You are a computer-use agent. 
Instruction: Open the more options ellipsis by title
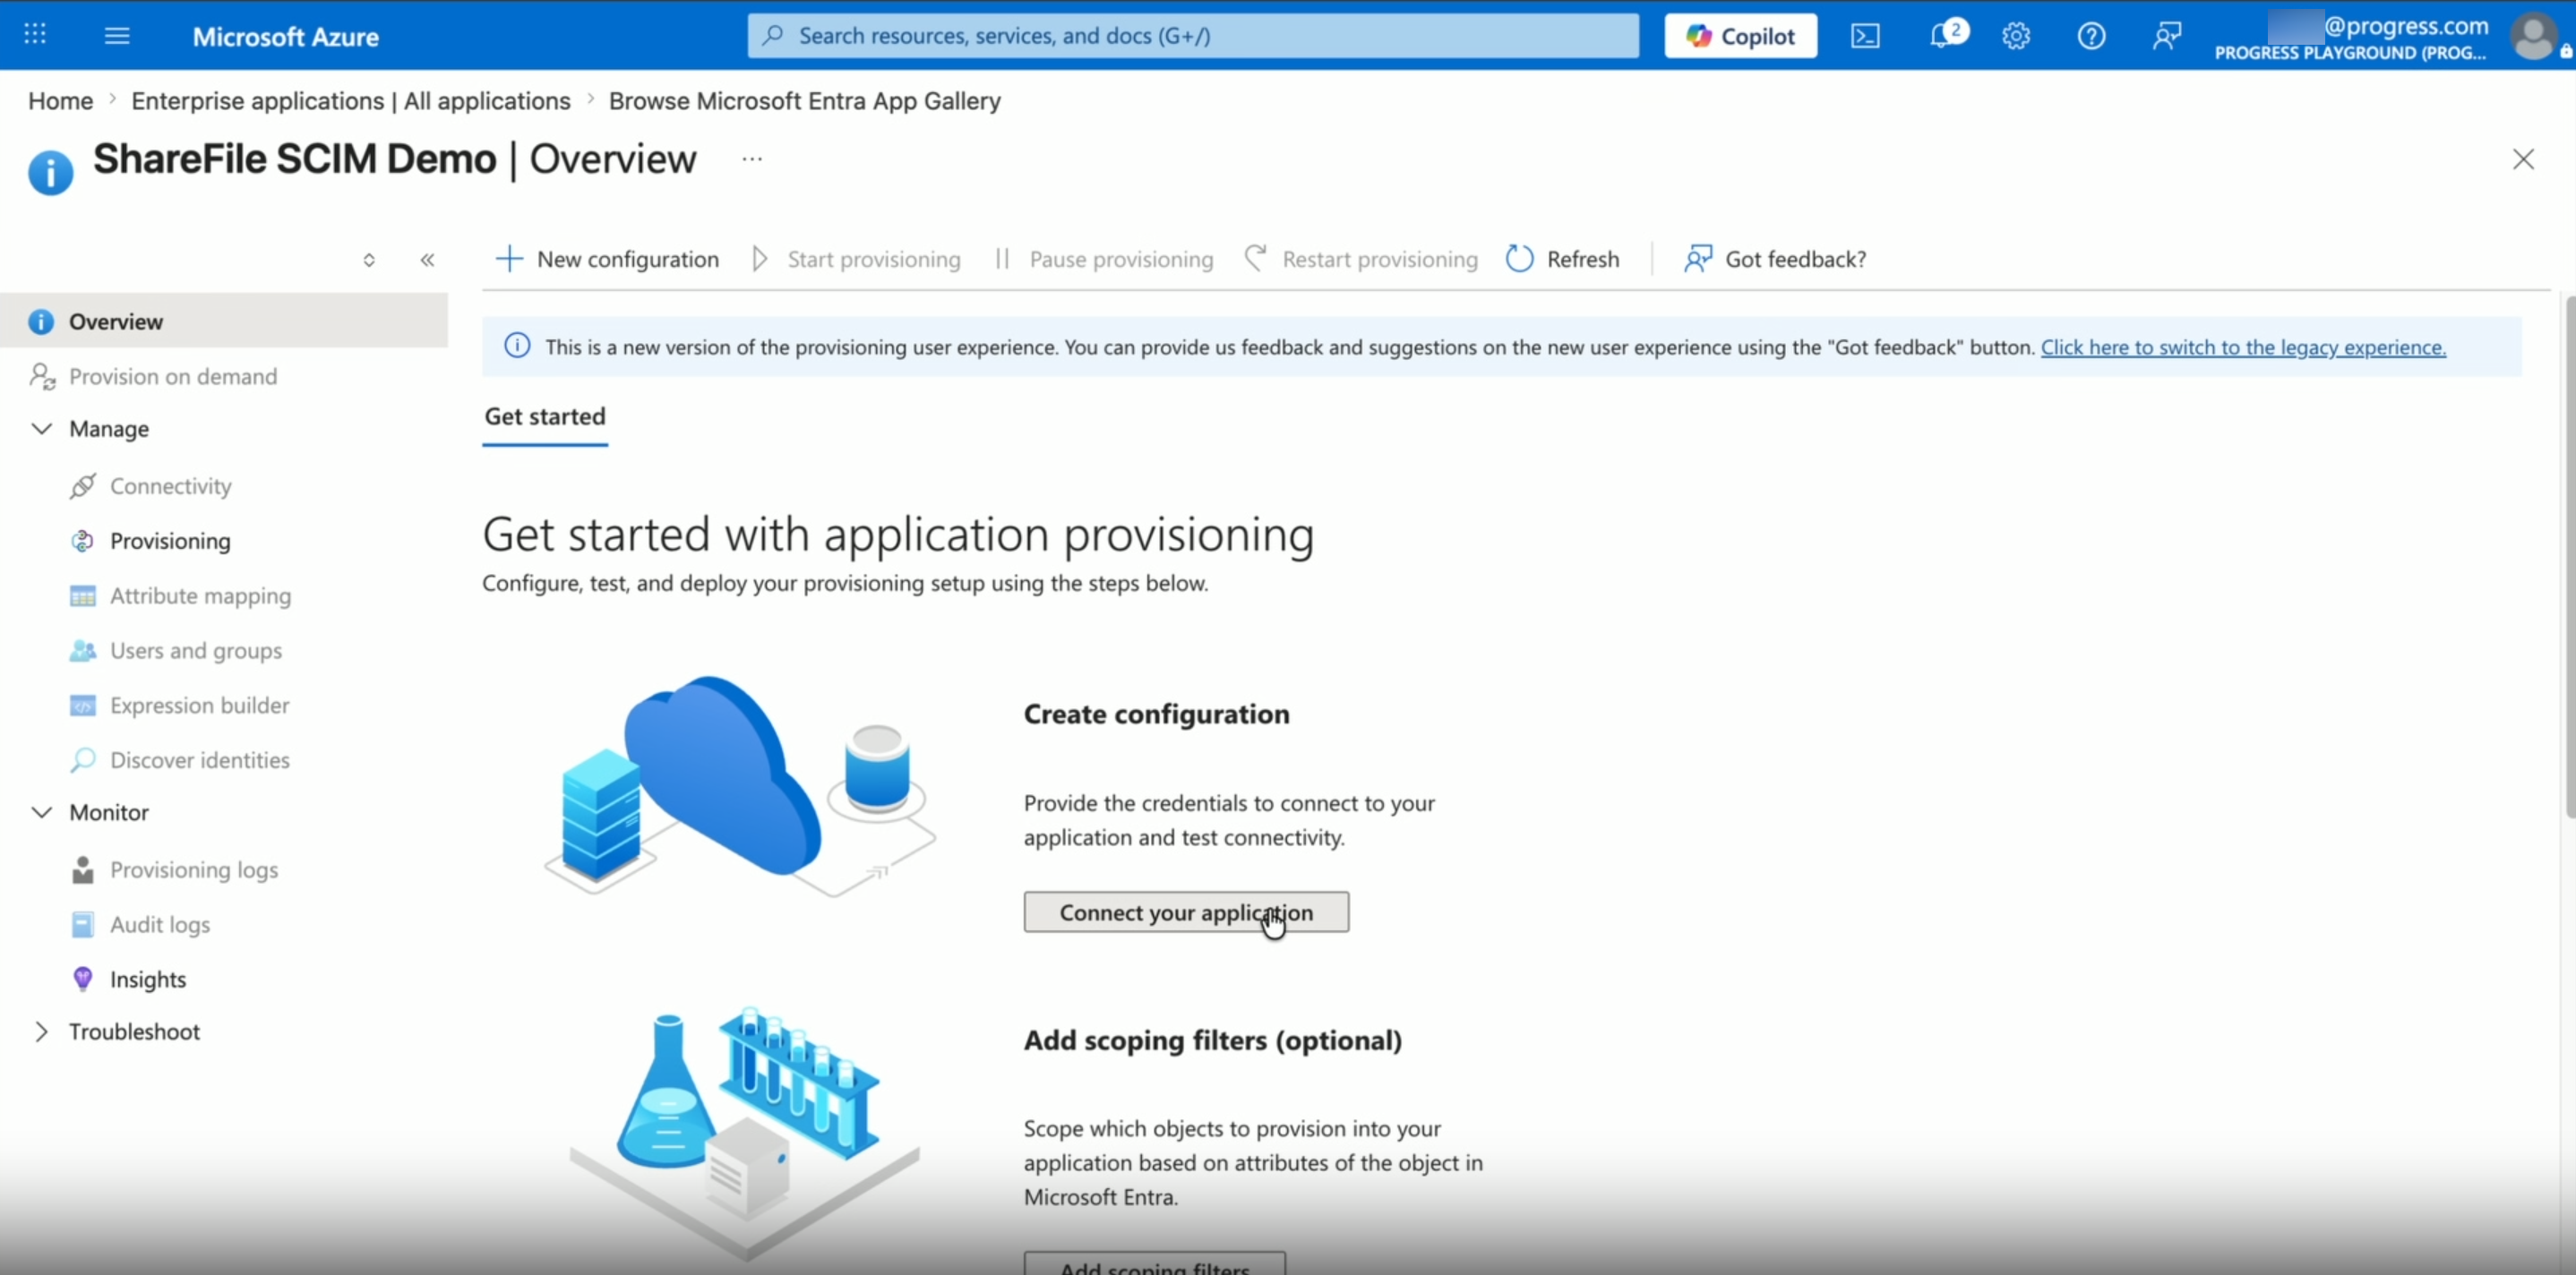[752, 159]
